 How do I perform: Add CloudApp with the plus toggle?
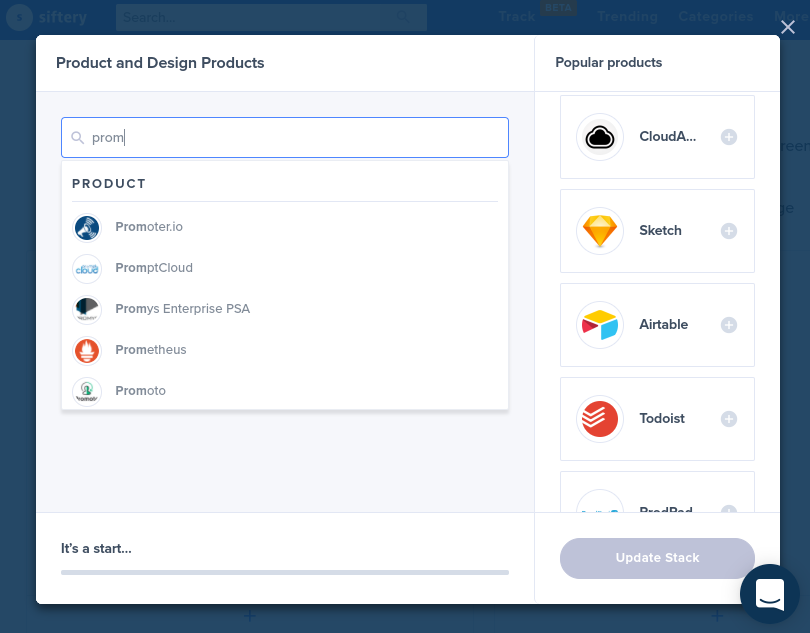click(729, 137)
